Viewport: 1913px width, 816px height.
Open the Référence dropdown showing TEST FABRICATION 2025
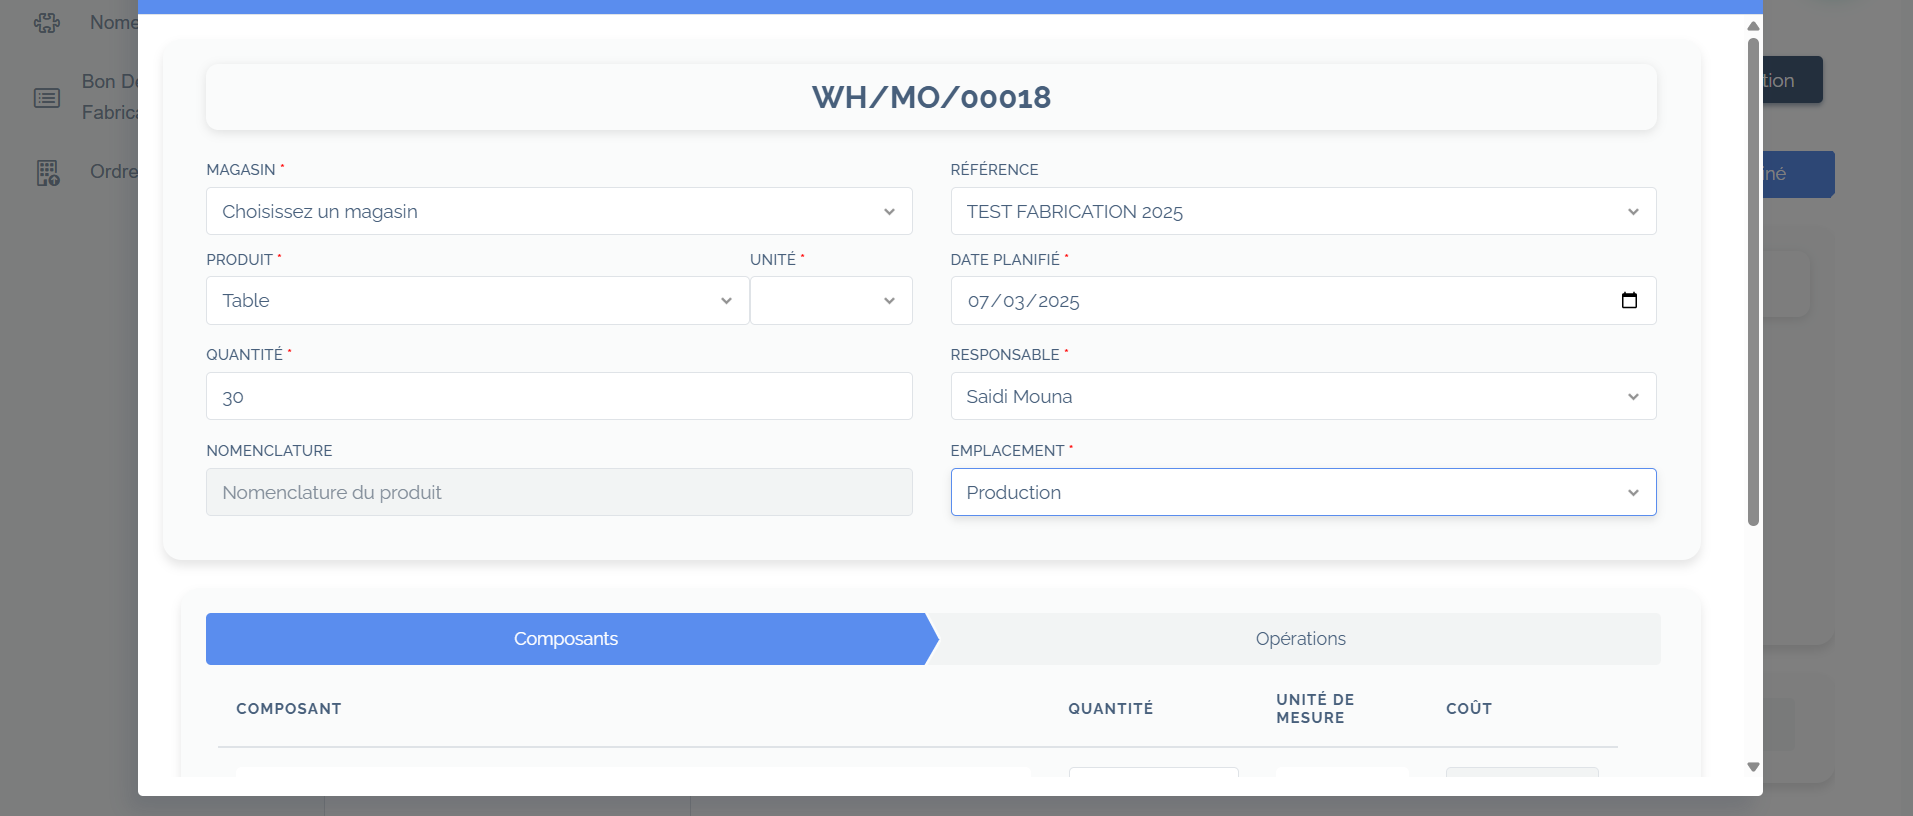click(1303, 211)
